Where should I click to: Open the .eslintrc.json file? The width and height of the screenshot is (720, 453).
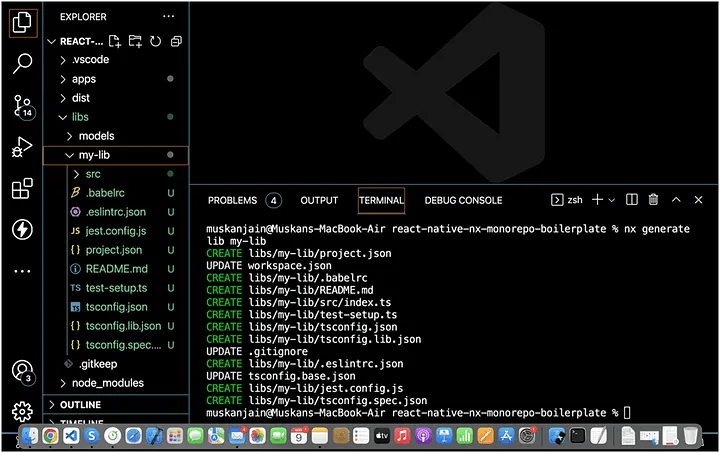click(x=116, y=212)
